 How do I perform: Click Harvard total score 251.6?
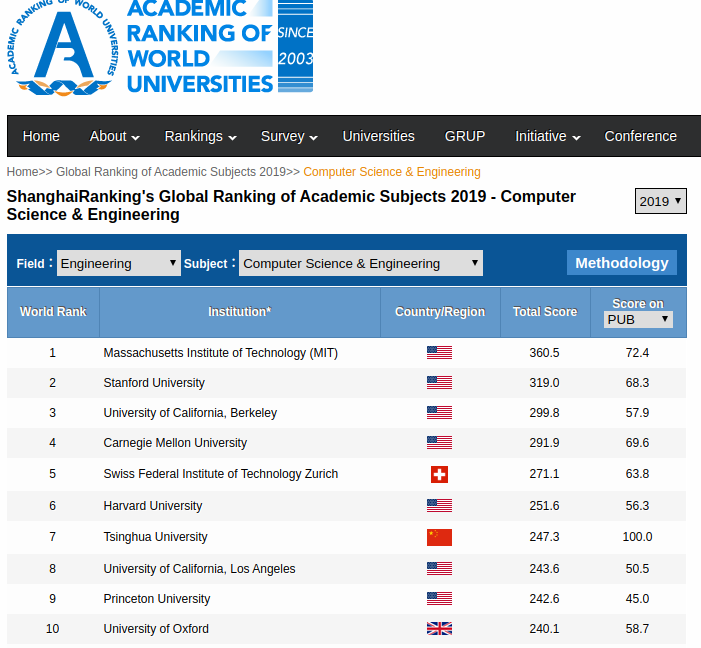544,506
